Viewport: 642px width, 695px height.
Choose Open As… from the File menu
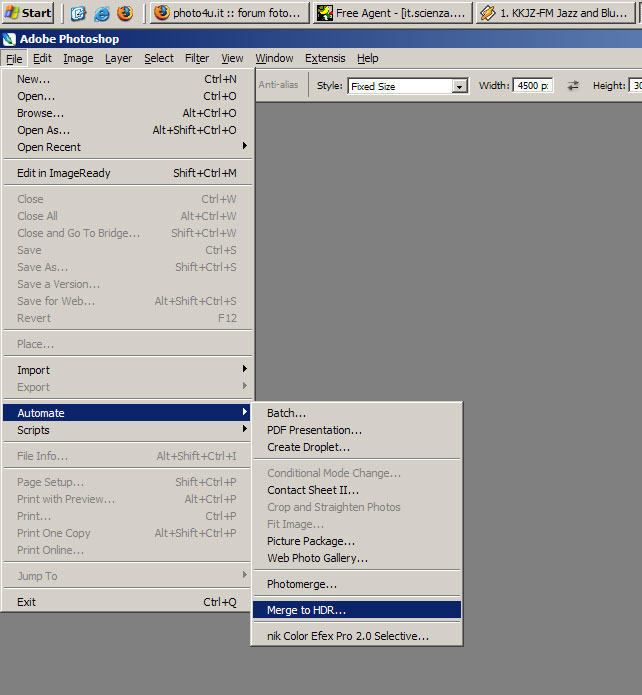pos(127,130)
